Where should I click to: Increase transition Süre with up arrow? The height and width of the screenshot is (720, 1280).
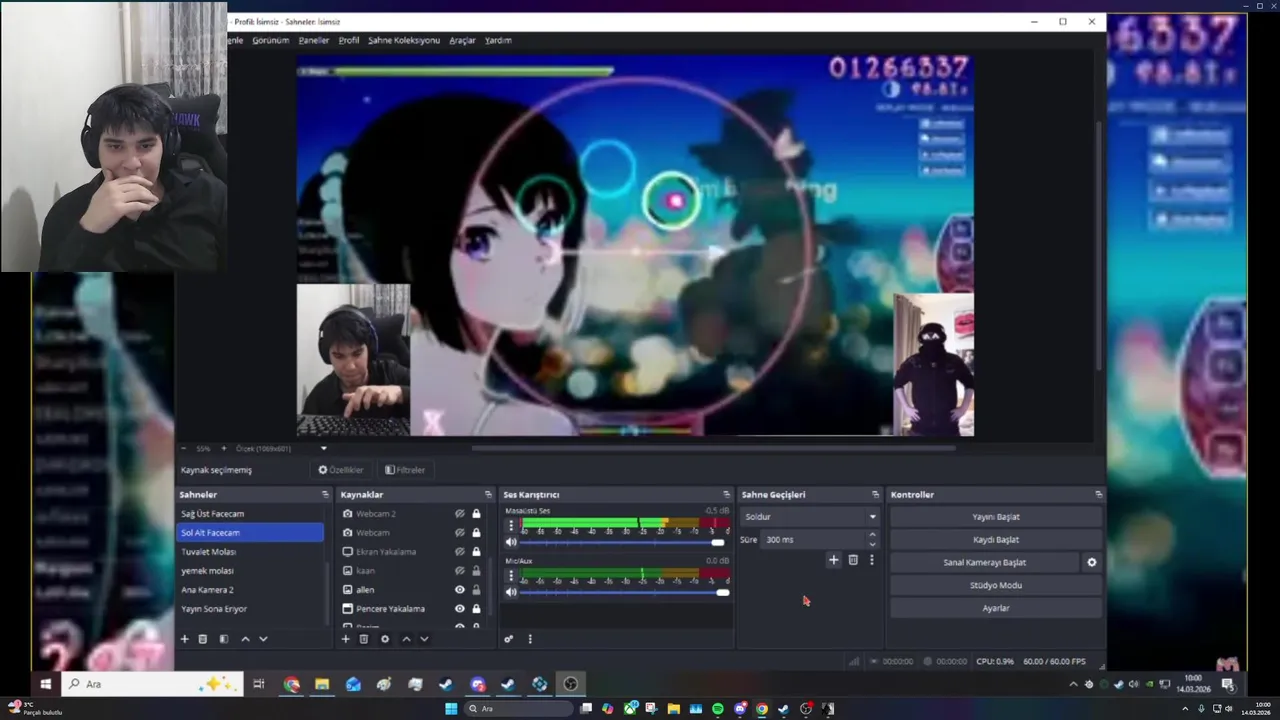(872, 535)
